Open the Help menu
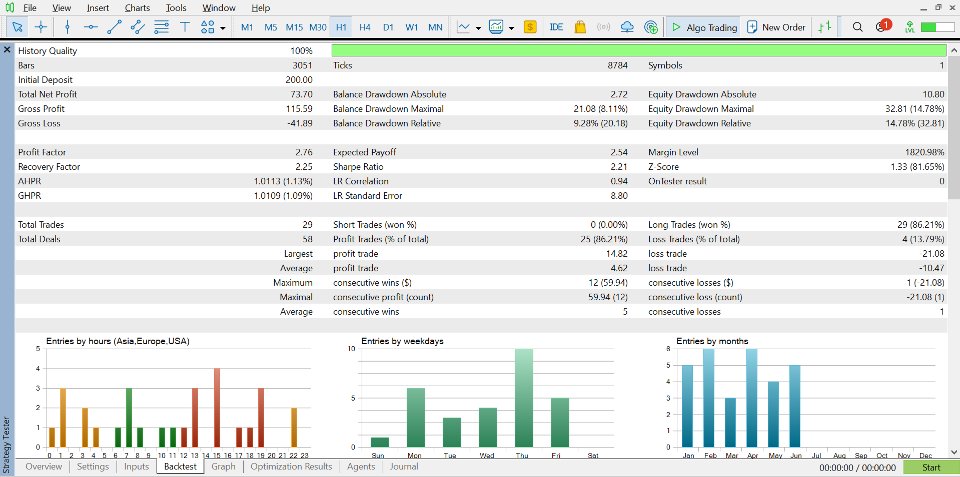Image resolution: width=960 pixels, height=477 pixels. click(x=261, y=8)
